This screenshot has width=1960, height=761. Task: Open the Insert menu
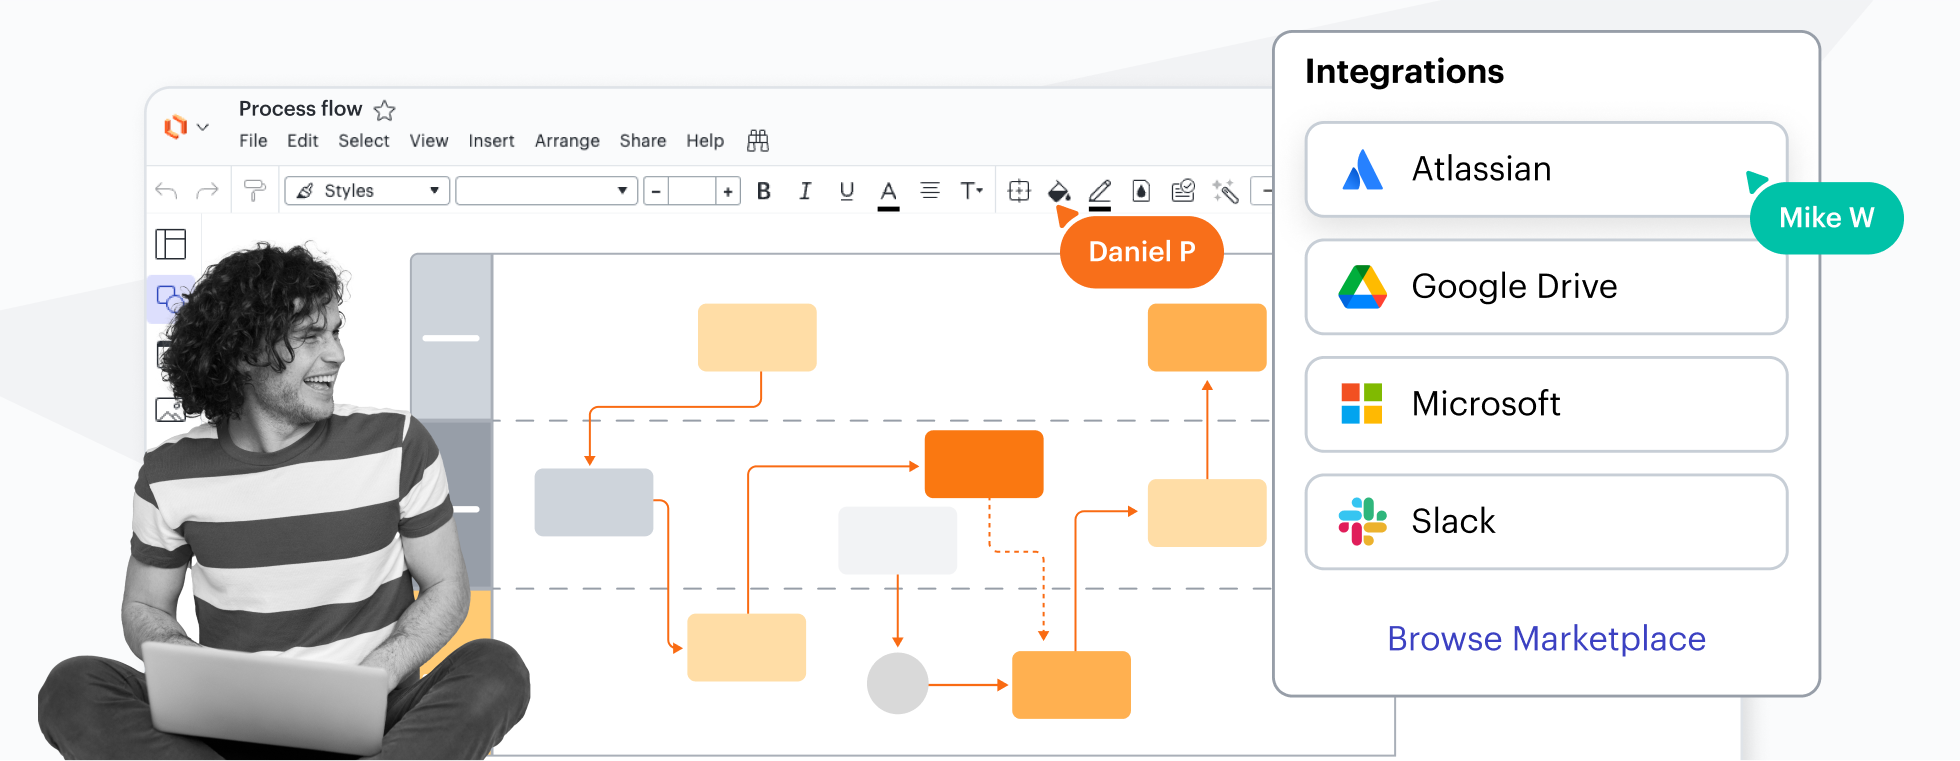(491, 141)
